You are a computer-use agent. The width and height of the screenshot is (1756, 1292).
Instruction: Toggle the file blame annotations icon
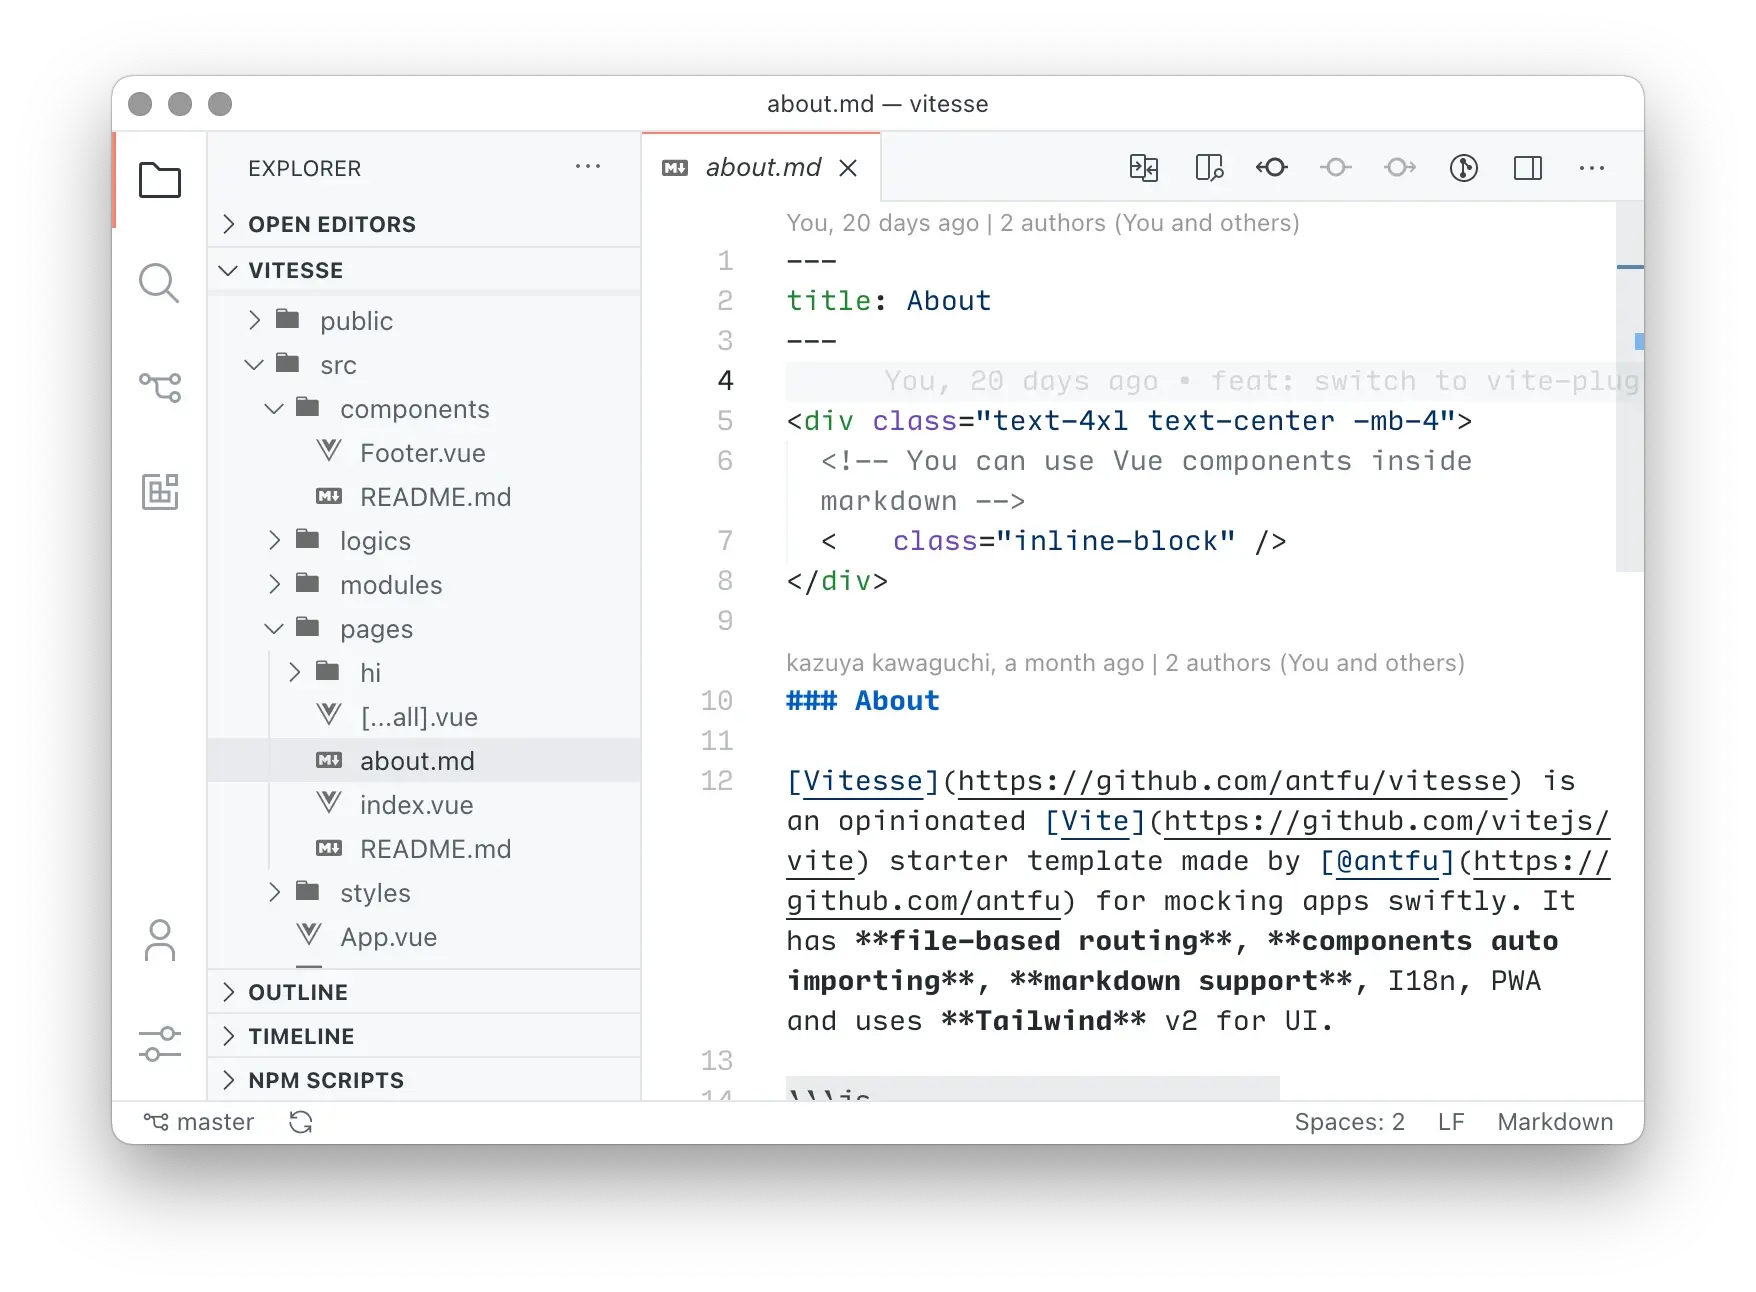(x=1463, y=168)
